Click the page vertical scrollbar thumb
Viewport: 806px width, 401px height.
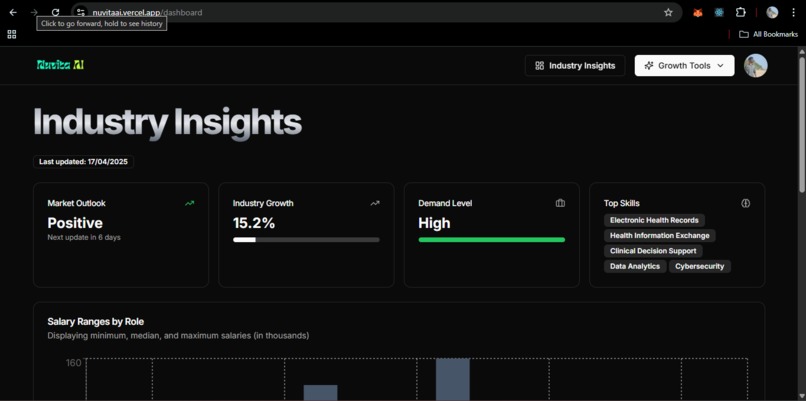(x=802, y=124)
